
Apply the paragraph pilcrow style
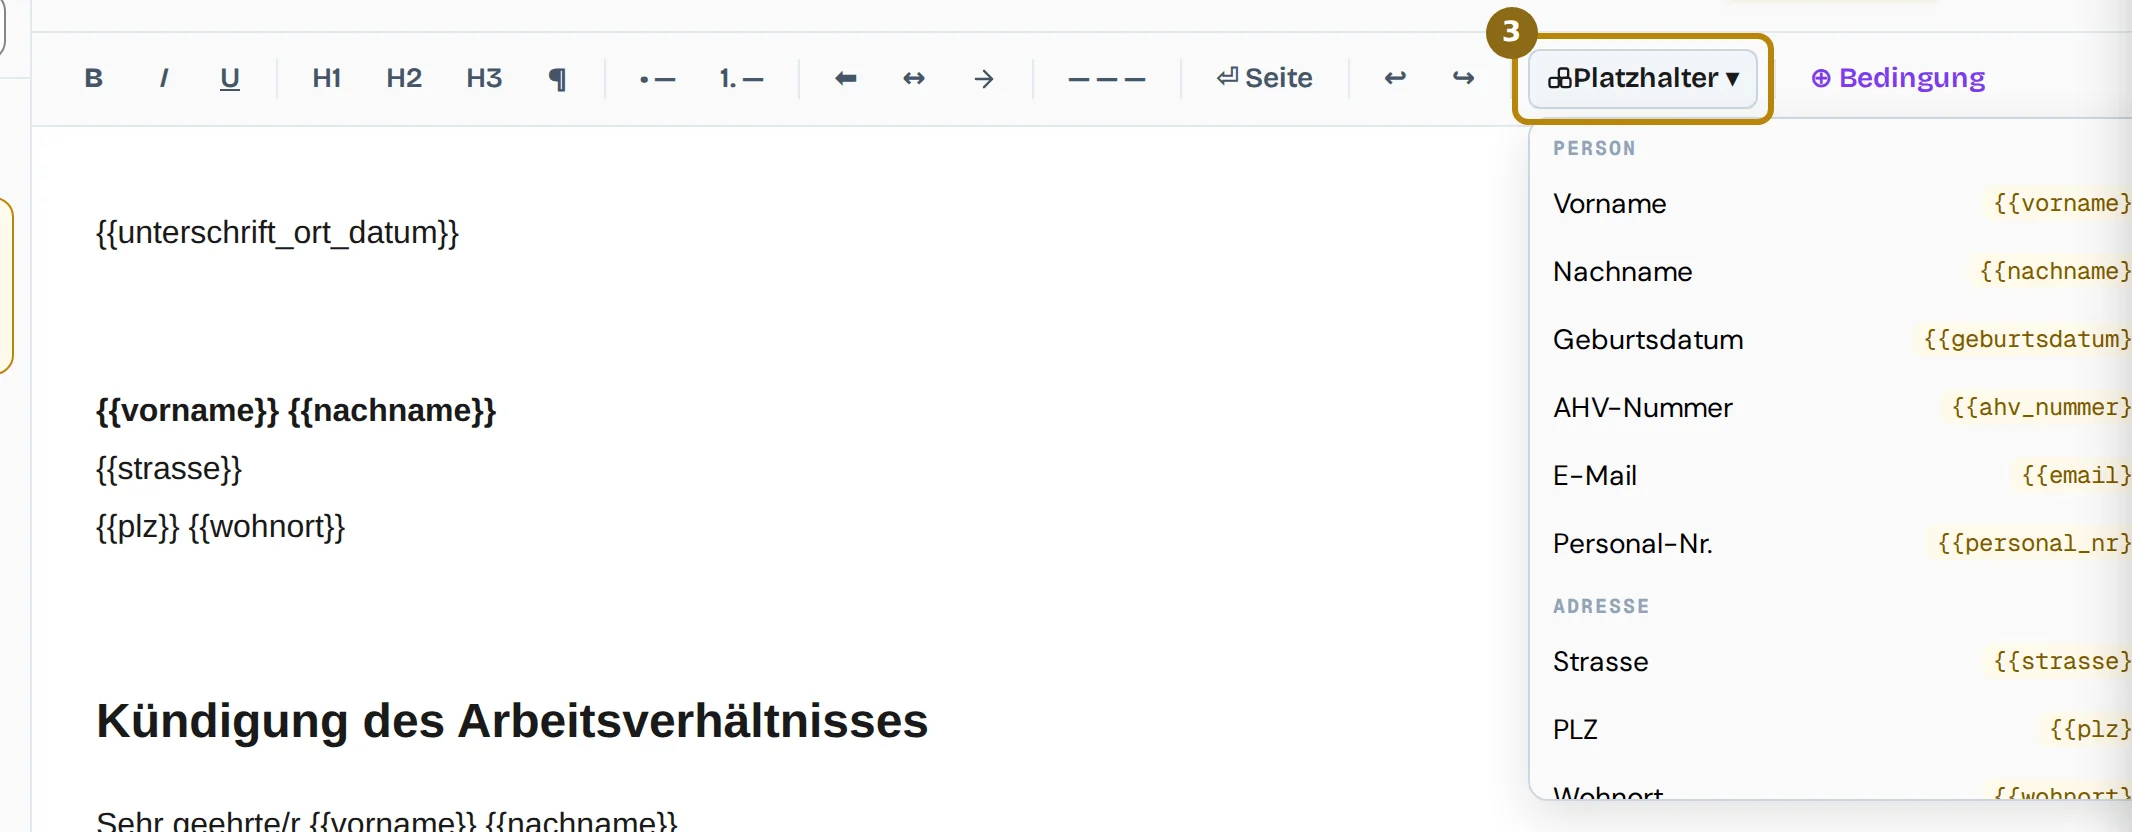click(558, 78)
